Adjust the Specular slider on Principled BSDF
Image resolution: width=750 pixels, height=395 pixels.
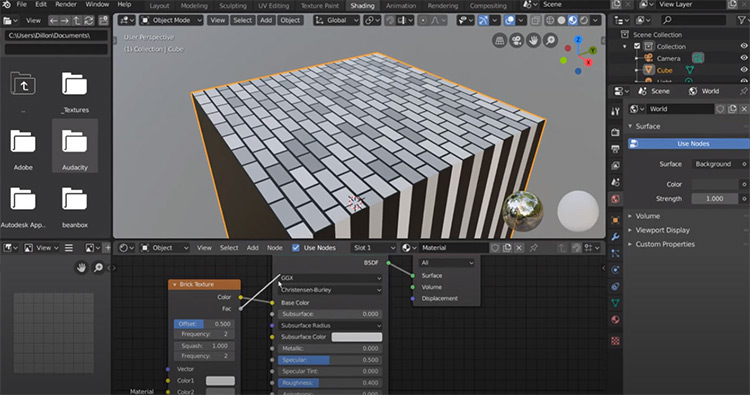pyautogui.click(x=330, y=360)
